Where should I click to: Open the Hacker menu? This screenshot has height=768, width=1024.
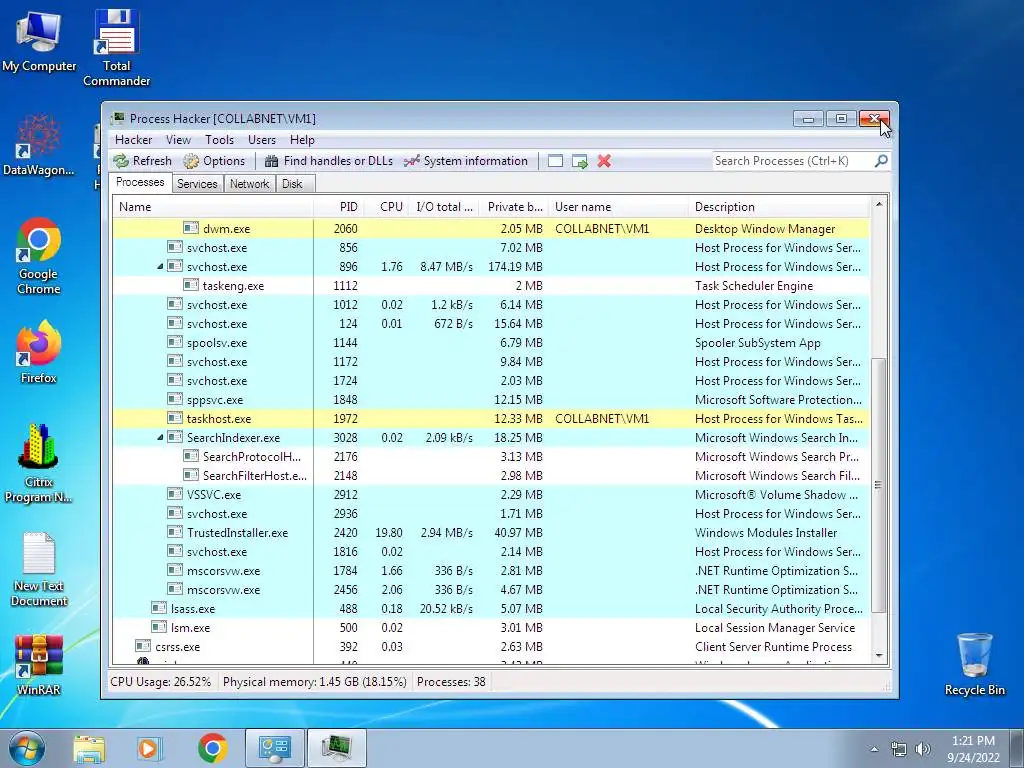click(133, 140)
